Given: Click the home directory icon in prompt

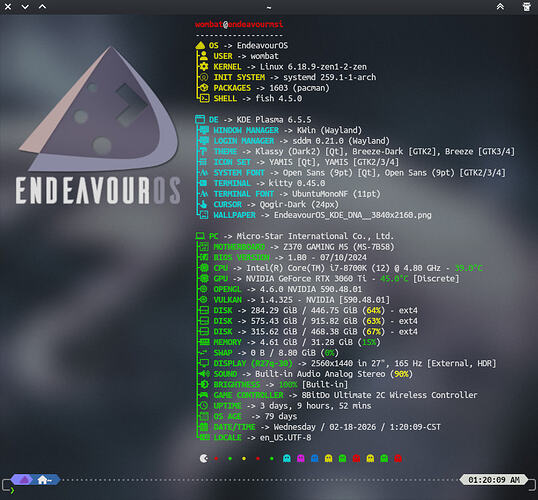Looking at the screenshot, I should 43,479.
